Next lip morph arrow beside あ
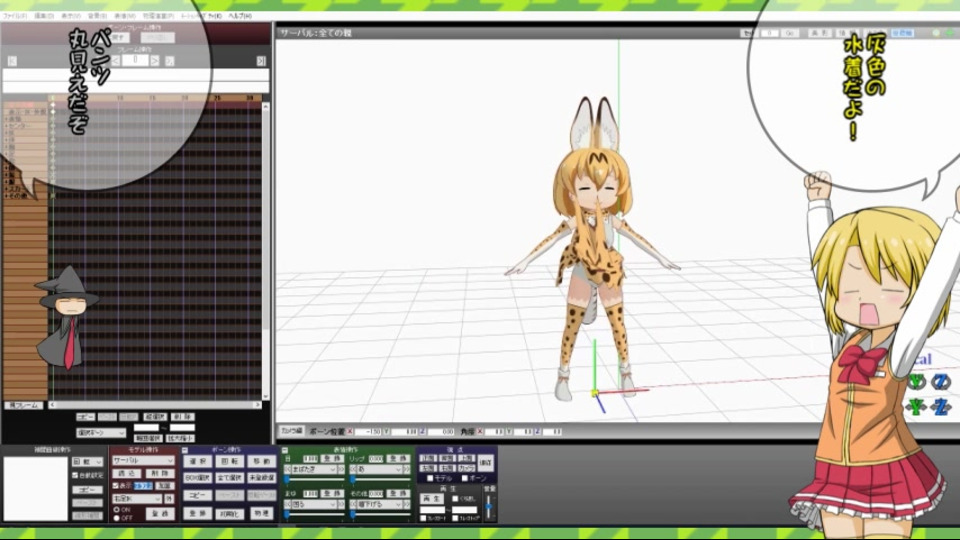The image size is (960, 540). click(407, 470)
